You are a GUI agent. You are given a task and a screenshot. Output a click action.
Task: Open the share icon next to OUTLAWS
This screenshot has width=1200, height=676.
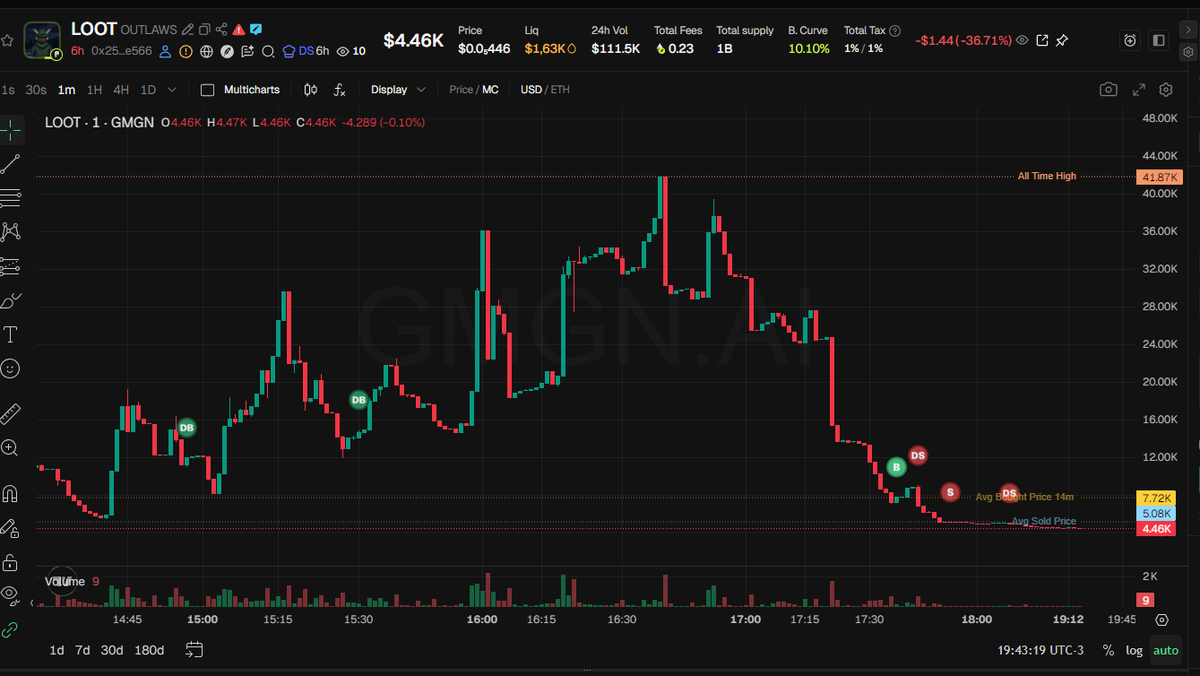tap(221, 30)
